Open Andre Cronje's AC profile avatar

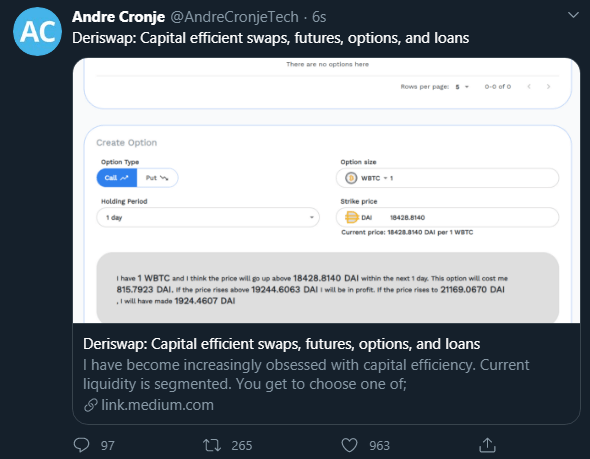[x=37, y=32]
